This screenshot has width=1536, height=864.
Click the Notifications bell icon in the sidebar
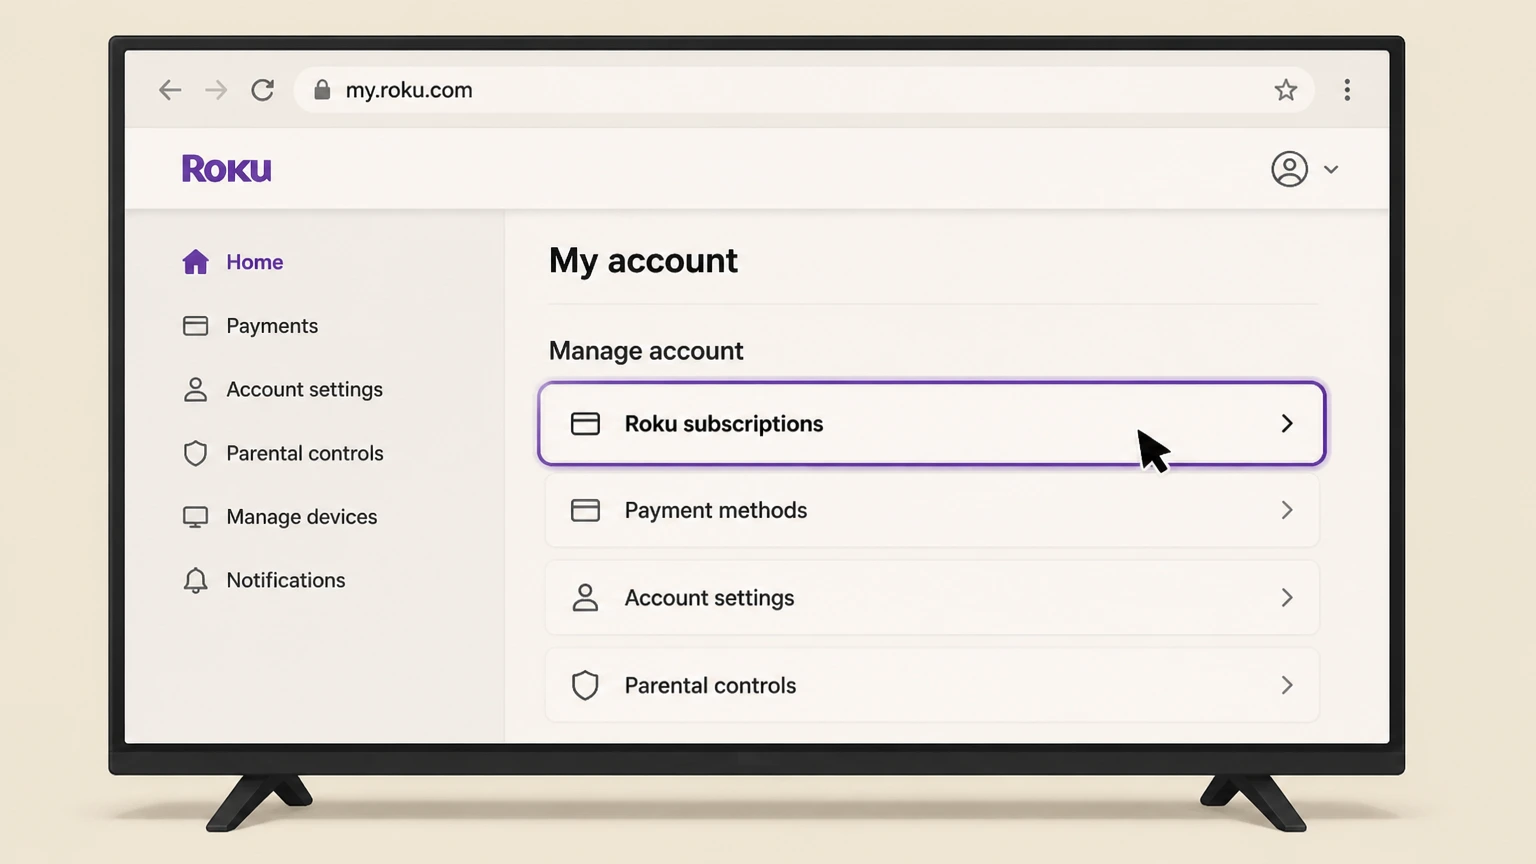point(195,581)
